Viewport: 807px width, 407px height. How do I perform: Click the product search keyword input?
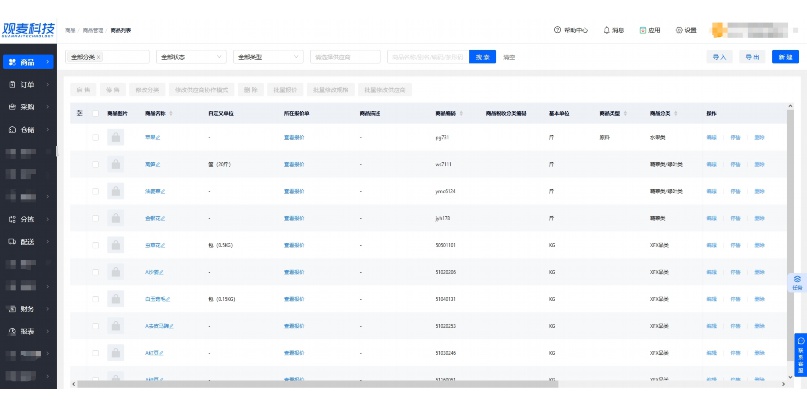click(428, 57)
